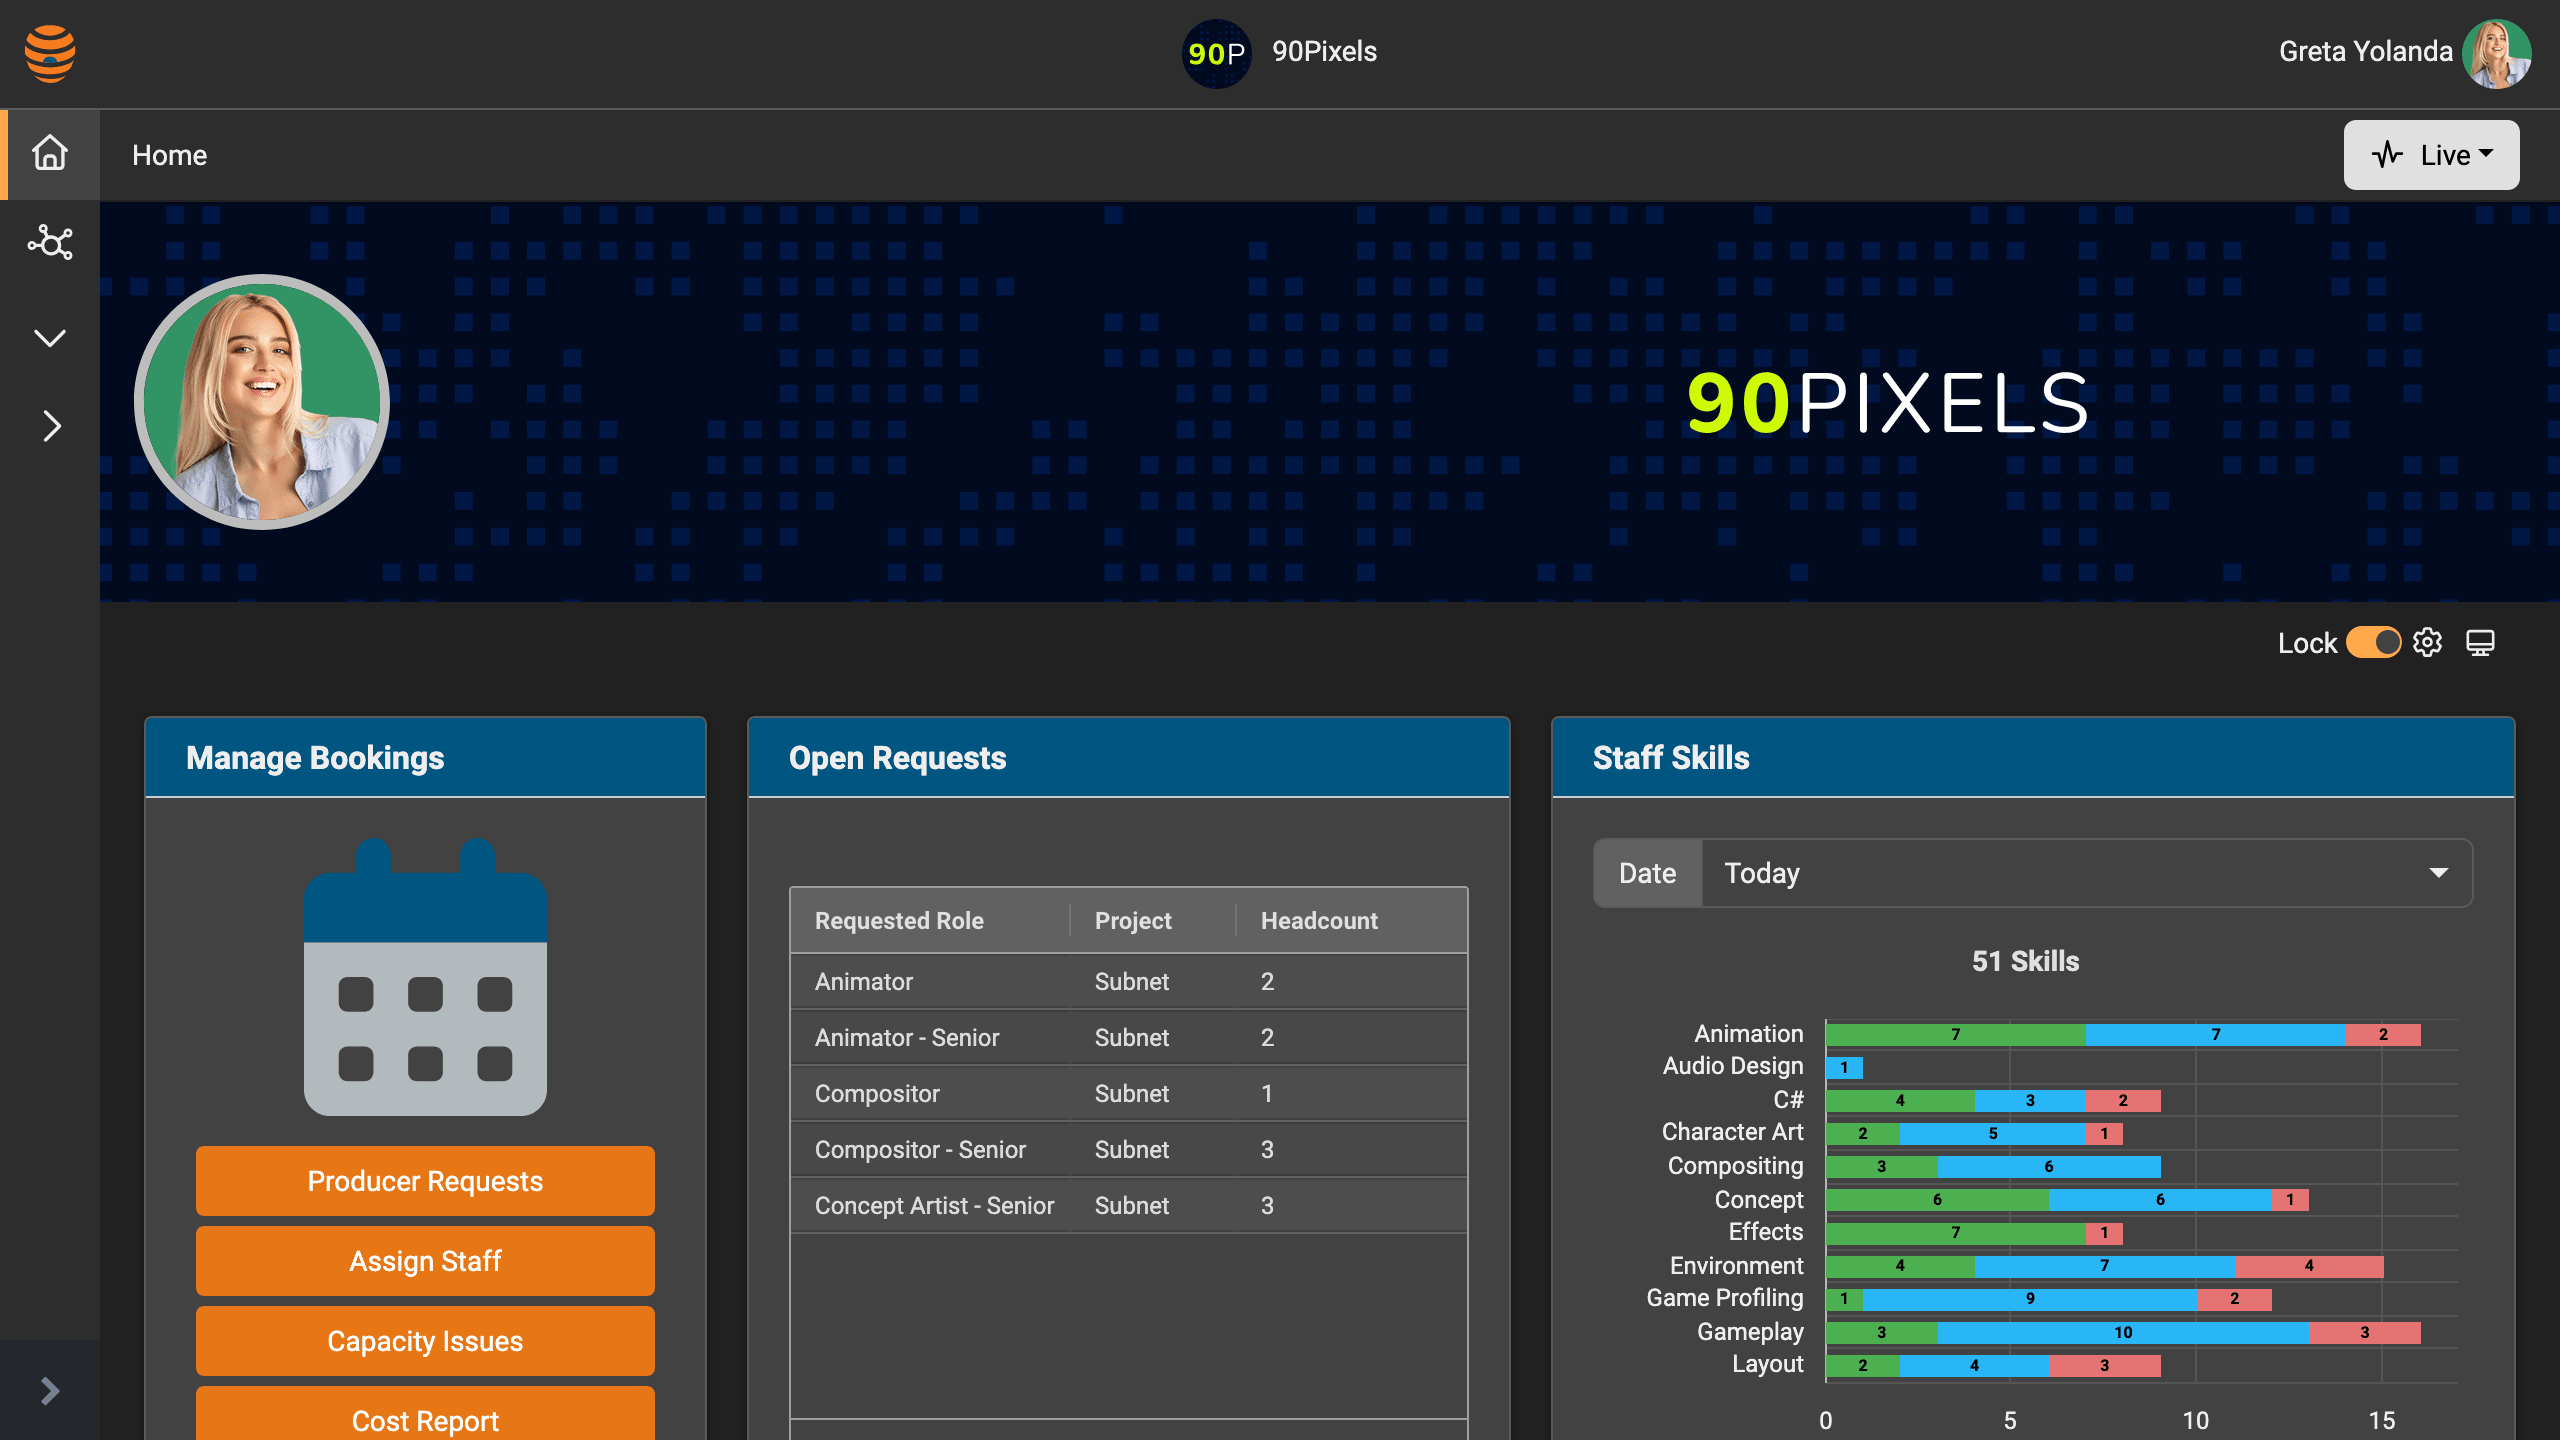Open the Home sidebar icon
This screenshot has height=1440, width=2560.
pos(50,154)
